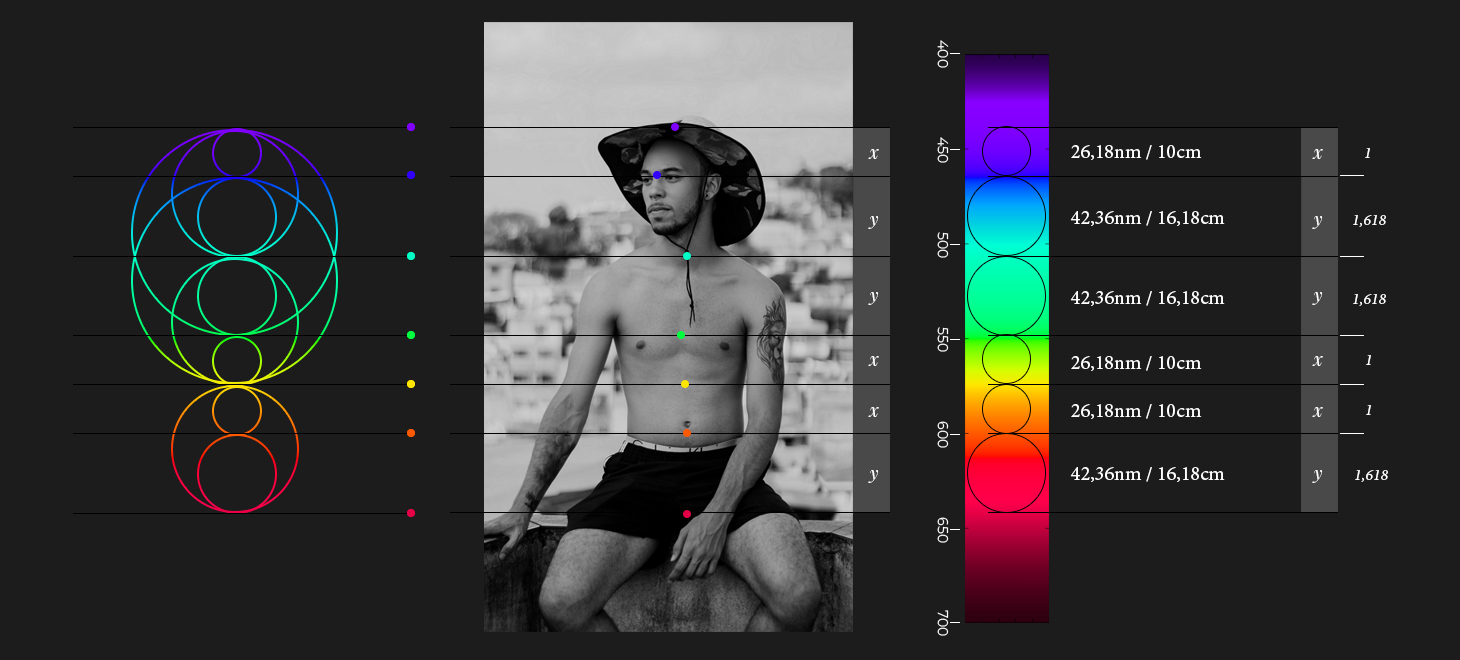Click the 450 wavelength label
1460x660 pixels.
tap(942, 149)
